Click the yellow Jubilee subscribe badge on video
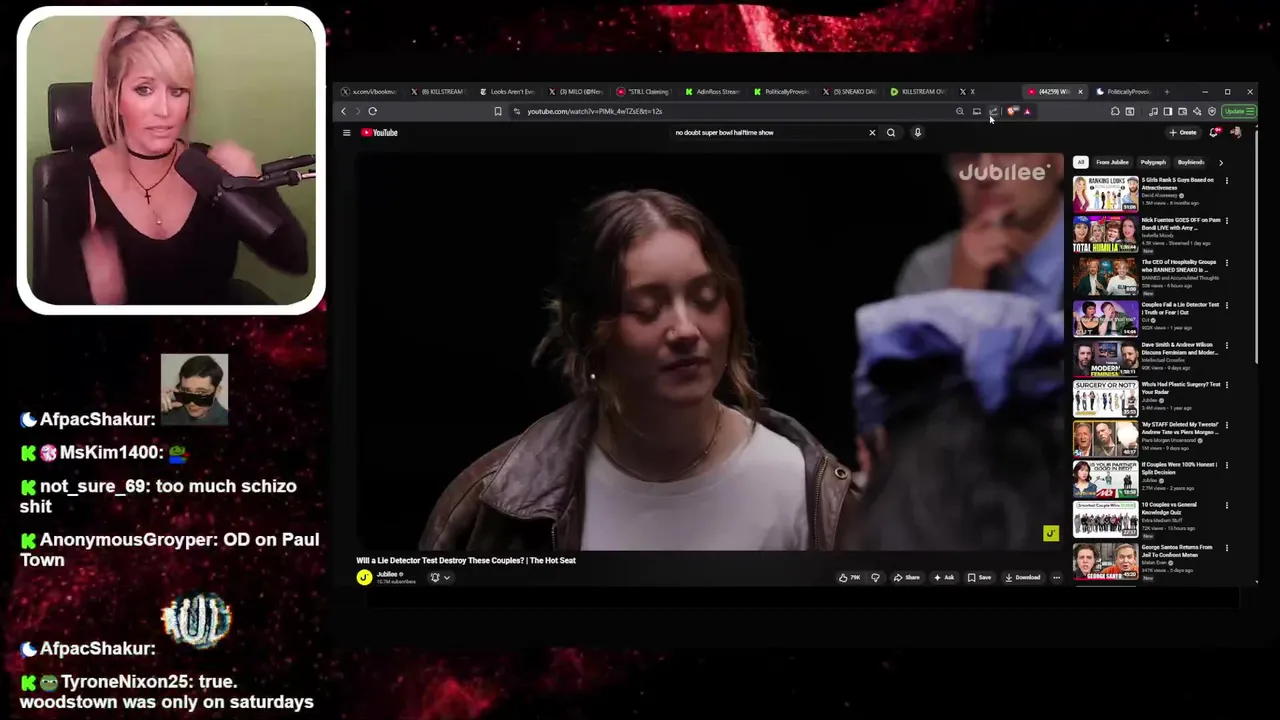This screenshot has width=1280, height=720. [x=1050, y=534]
